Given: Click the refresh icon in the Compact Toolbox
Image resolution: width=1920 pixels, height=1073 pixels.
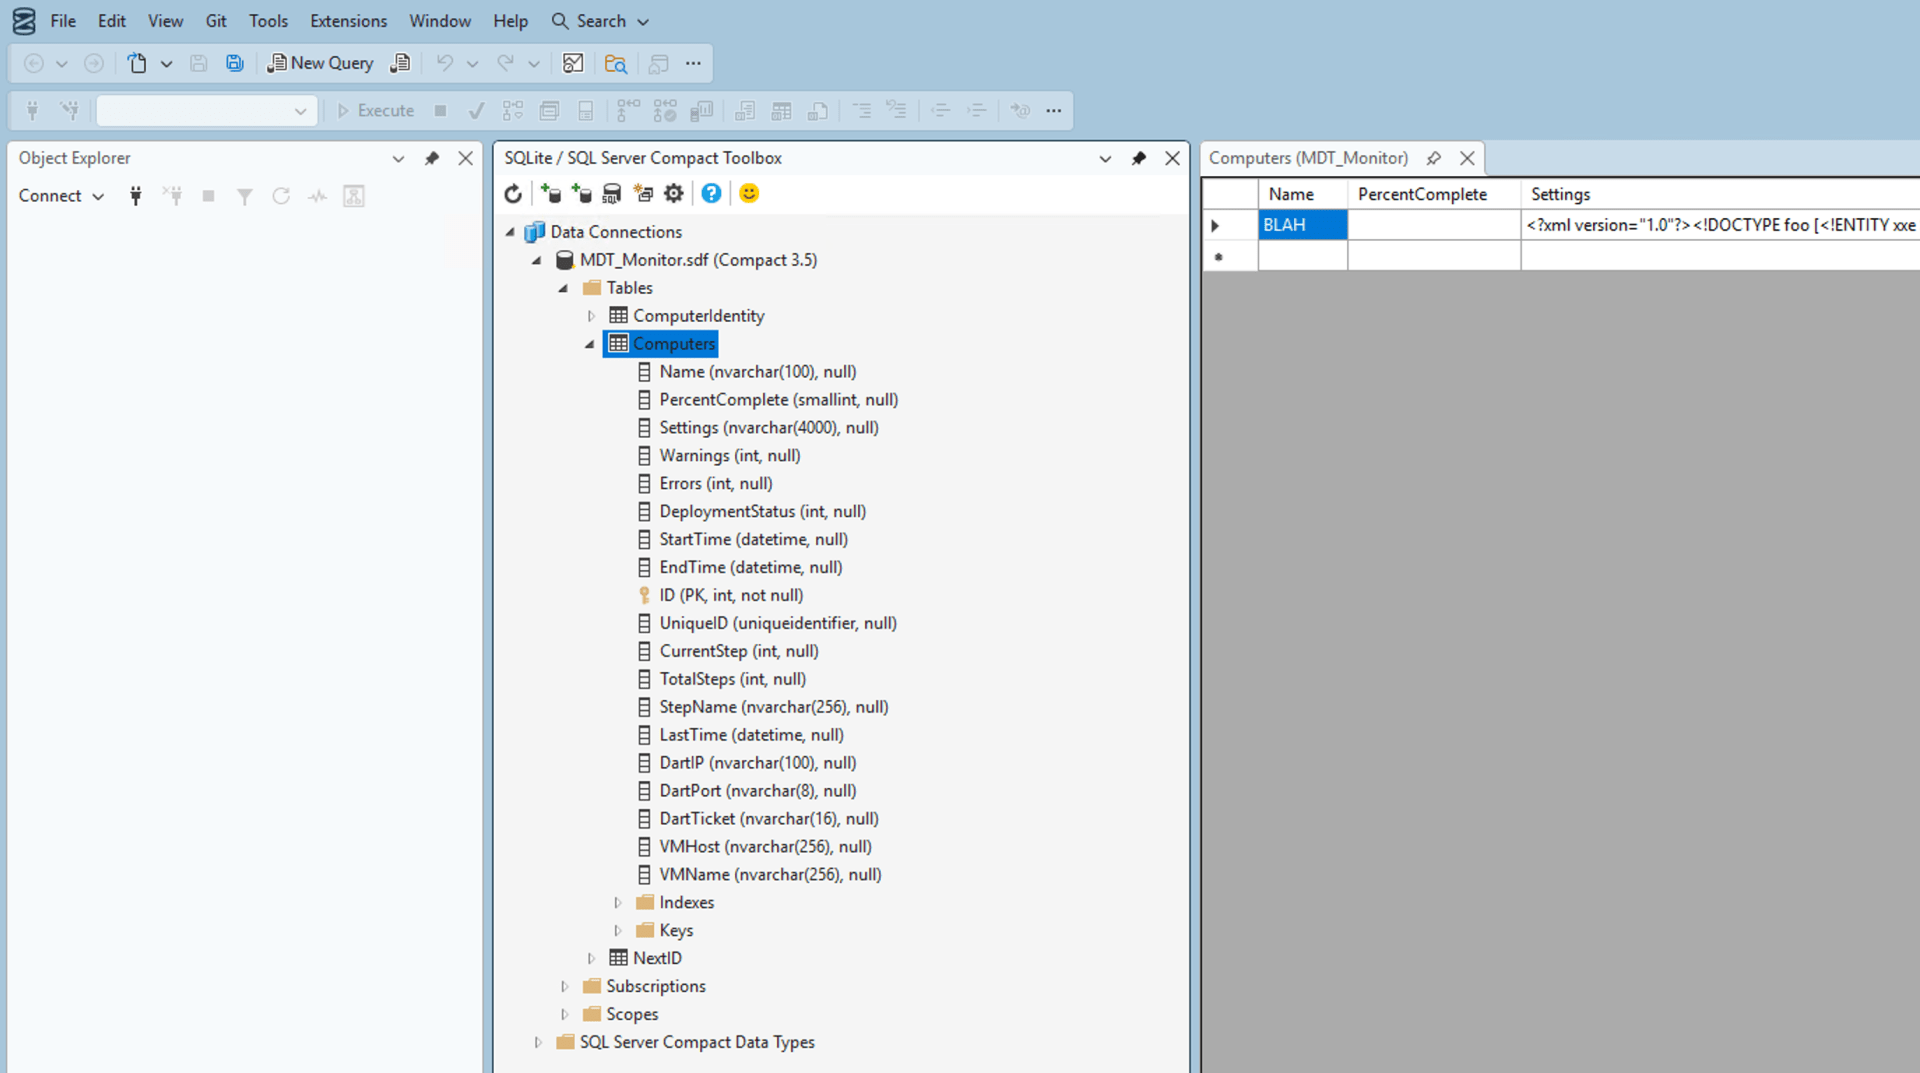Looking at the screenshot, I should pos(513,194).
